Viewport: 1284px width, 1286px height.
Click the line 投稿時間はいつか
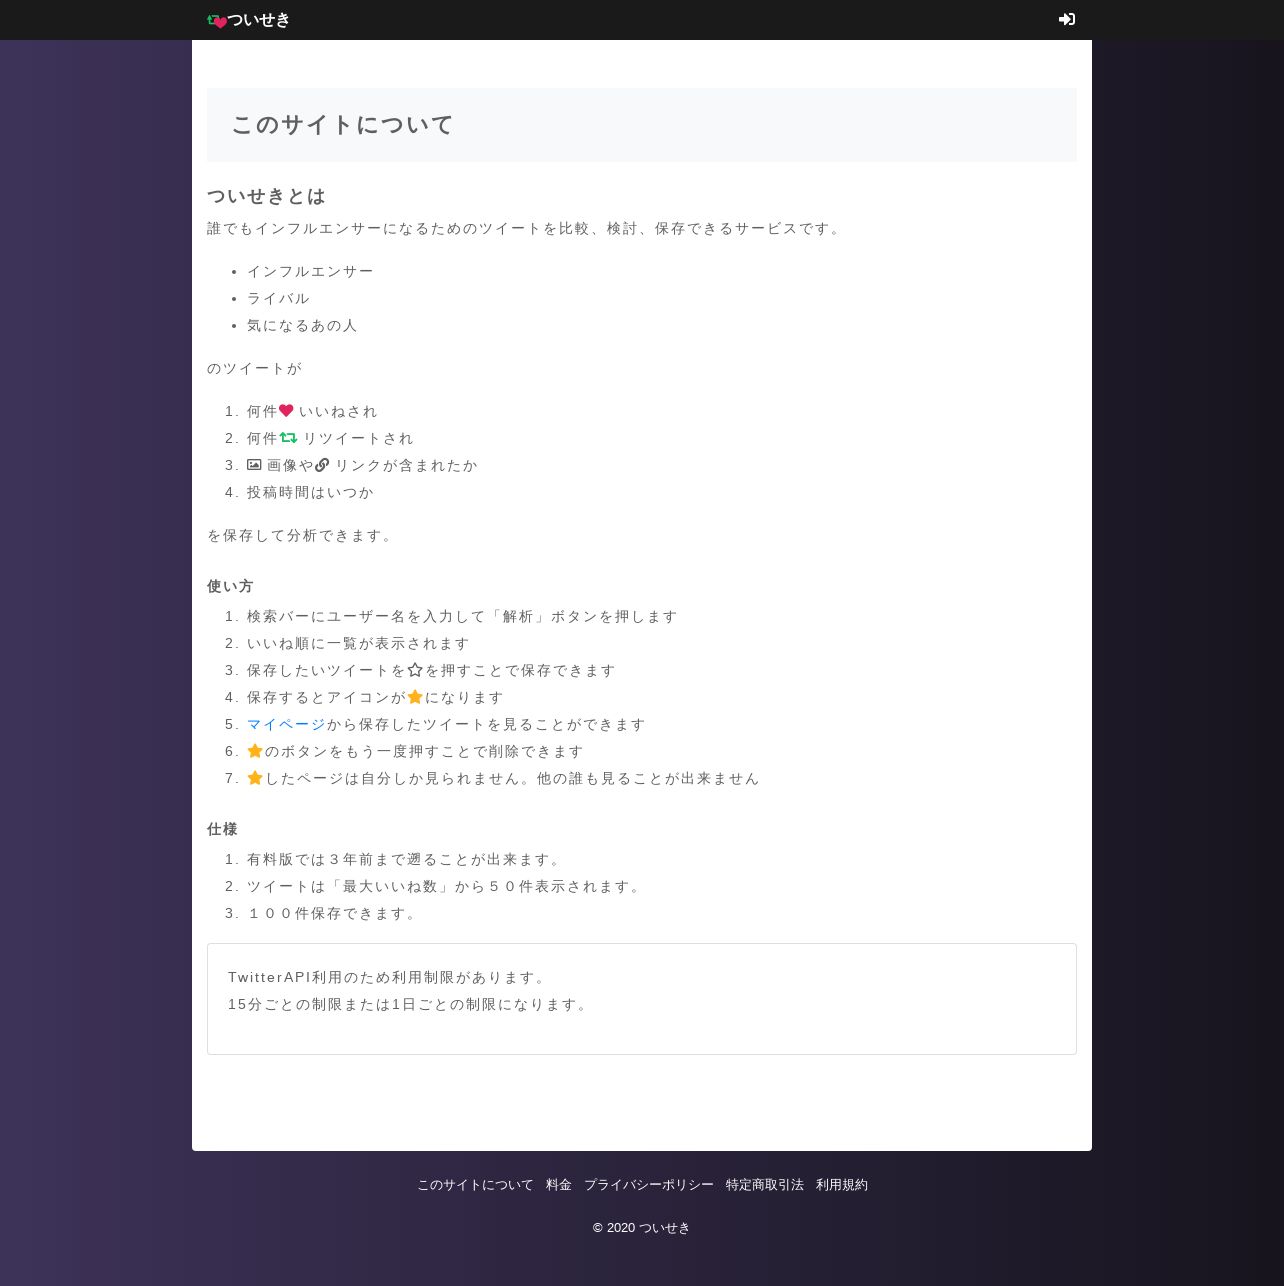tap(310, 492)
